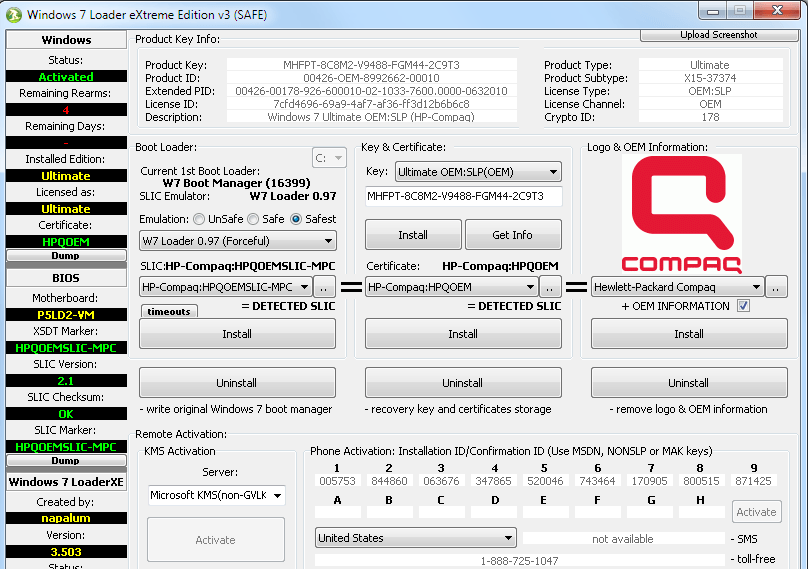
Task: Click the timeouts tab
Action: tap(169, 312)
